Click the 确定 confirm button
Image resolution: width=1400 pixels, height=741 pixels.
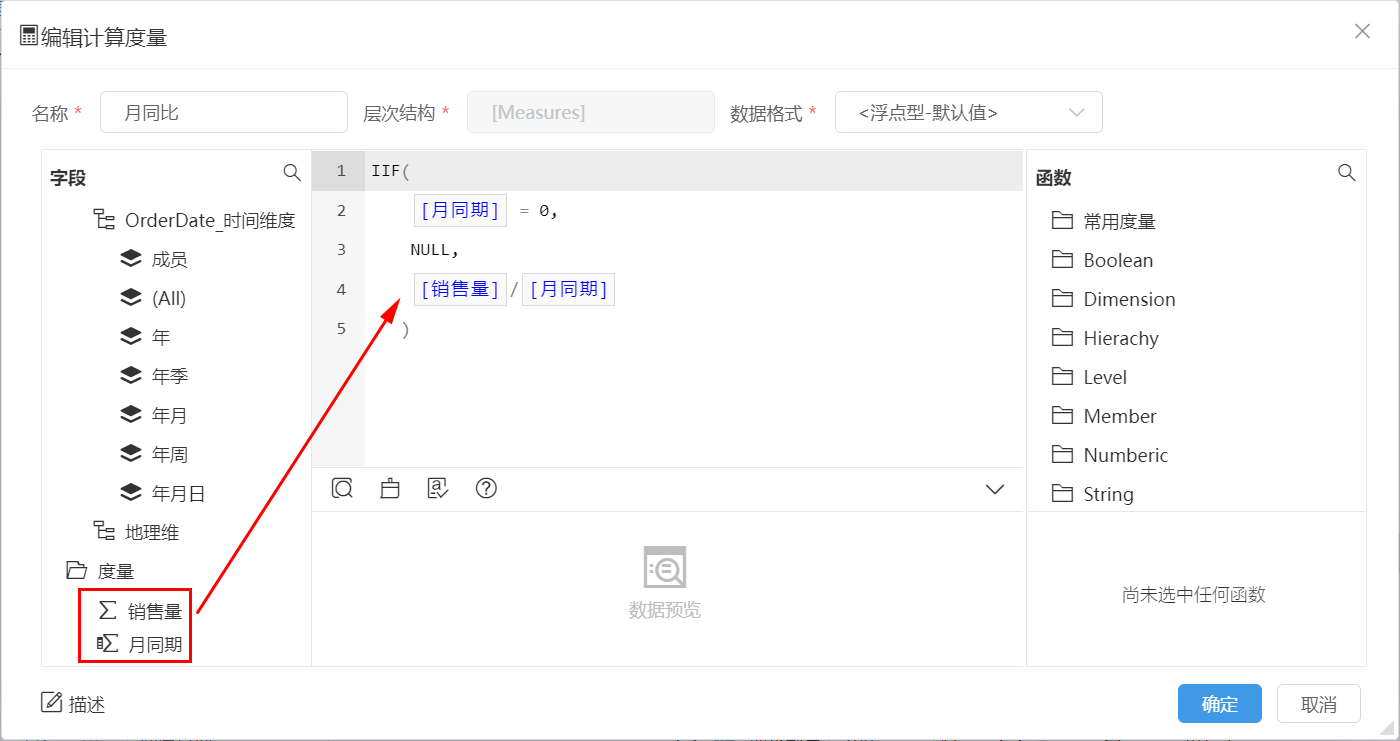click(x=1220, y=703)
